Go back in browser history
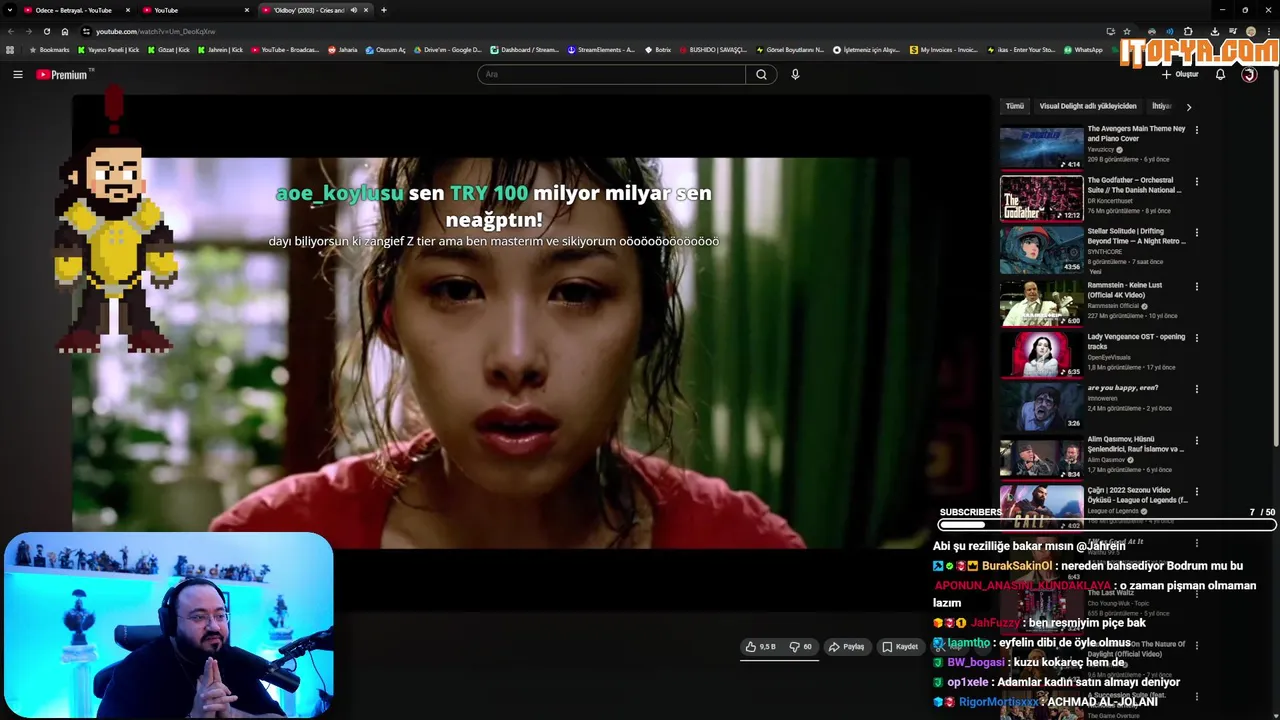The image size is (1280, 720). click(11, 31)
